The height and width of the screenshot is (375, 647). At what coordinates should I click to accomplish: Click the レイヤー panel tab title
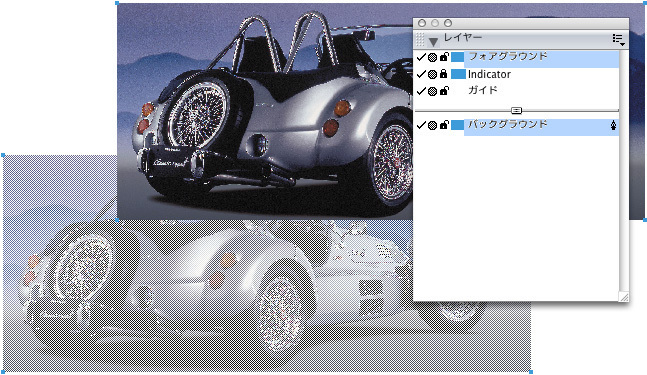point(463,38)
